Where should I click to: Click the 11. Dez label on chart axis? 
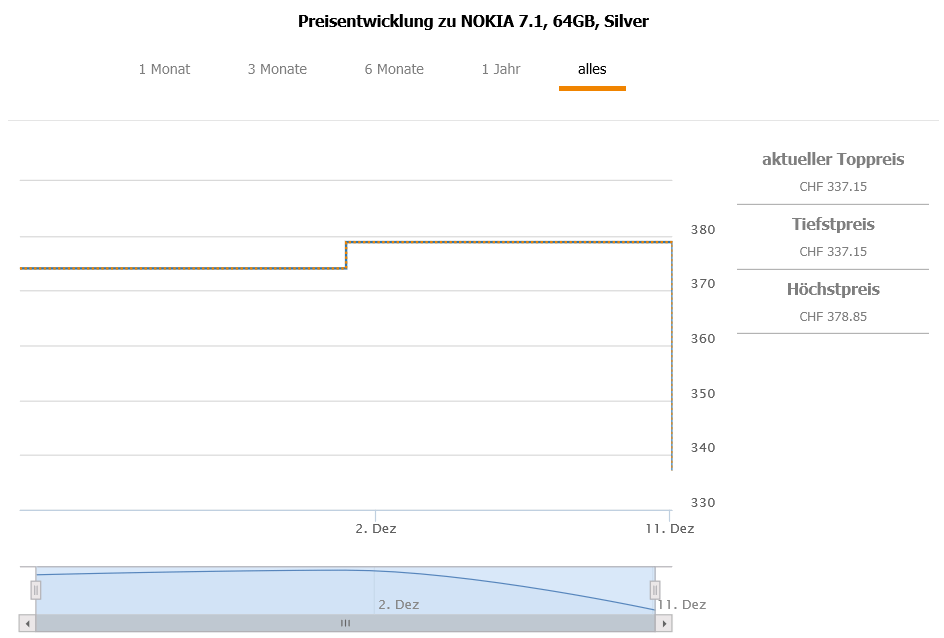669,528
